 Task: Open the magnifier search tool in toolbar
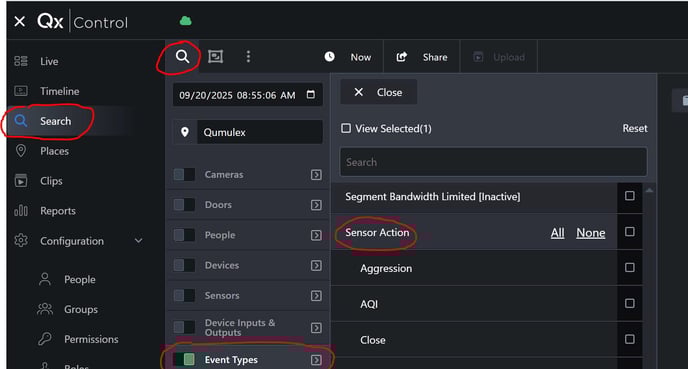[183, 57]
